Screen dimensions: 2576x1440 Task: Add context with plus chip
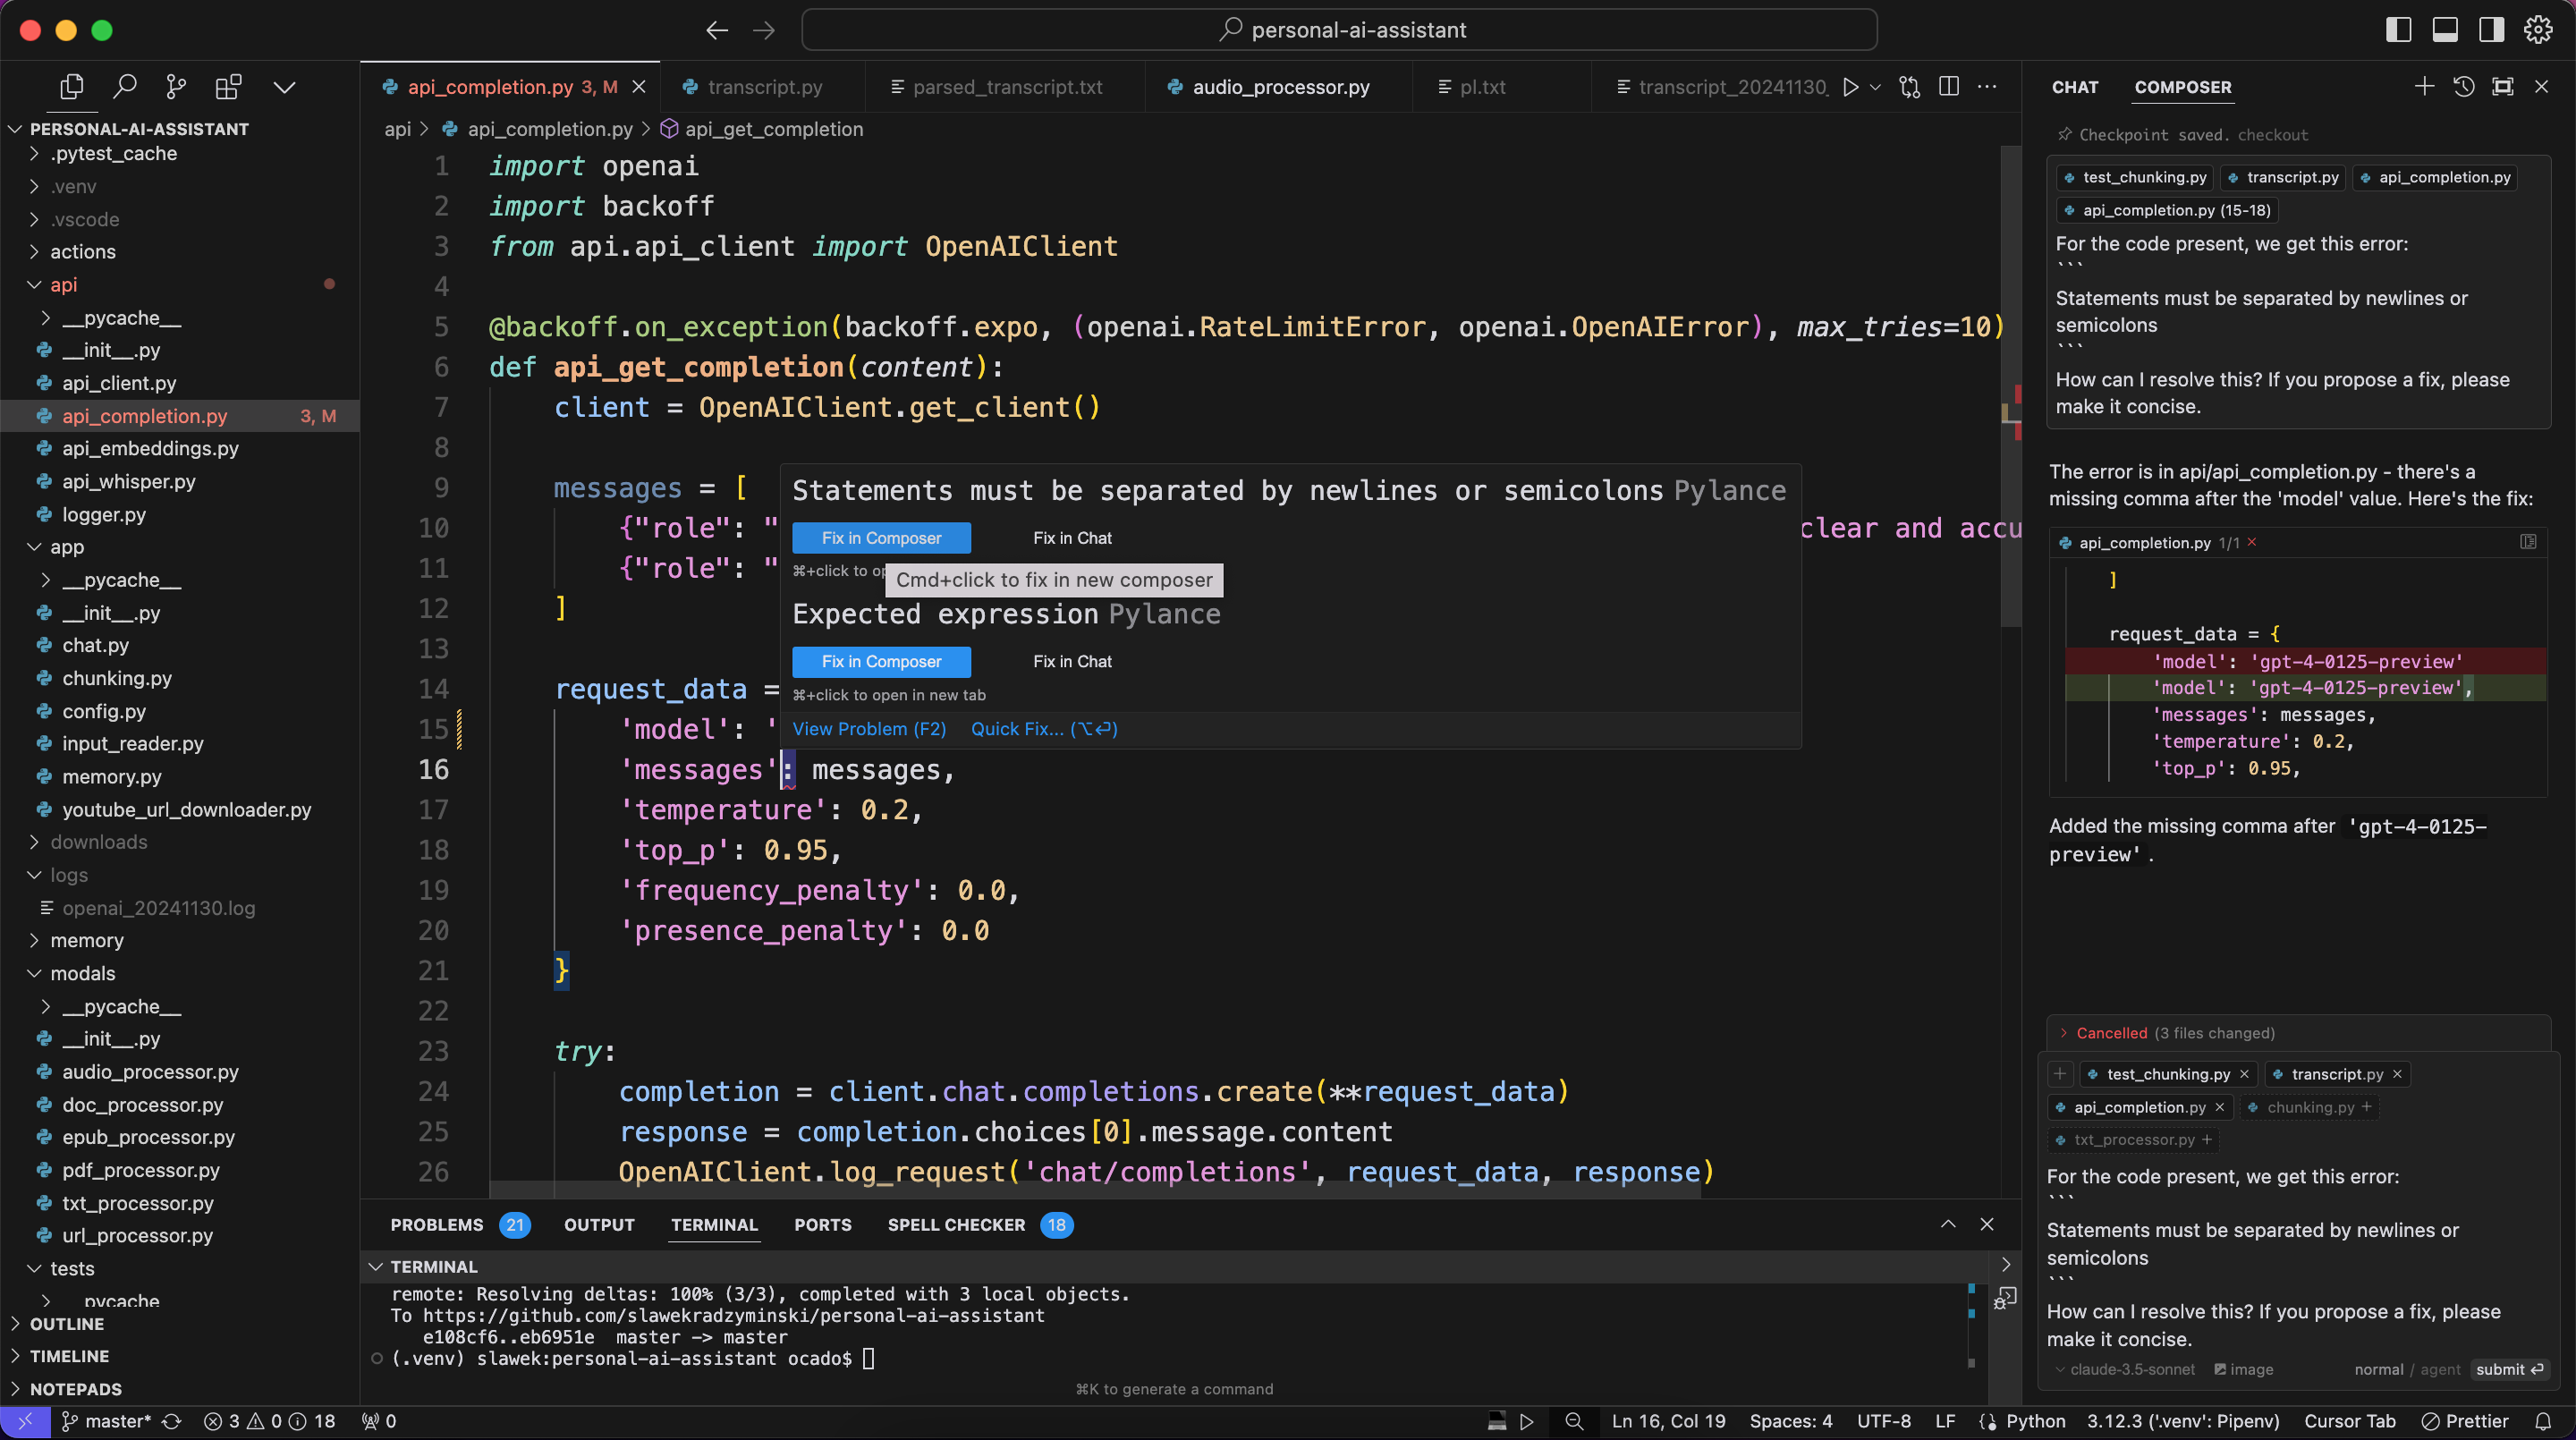[x=2059, y=1074]
